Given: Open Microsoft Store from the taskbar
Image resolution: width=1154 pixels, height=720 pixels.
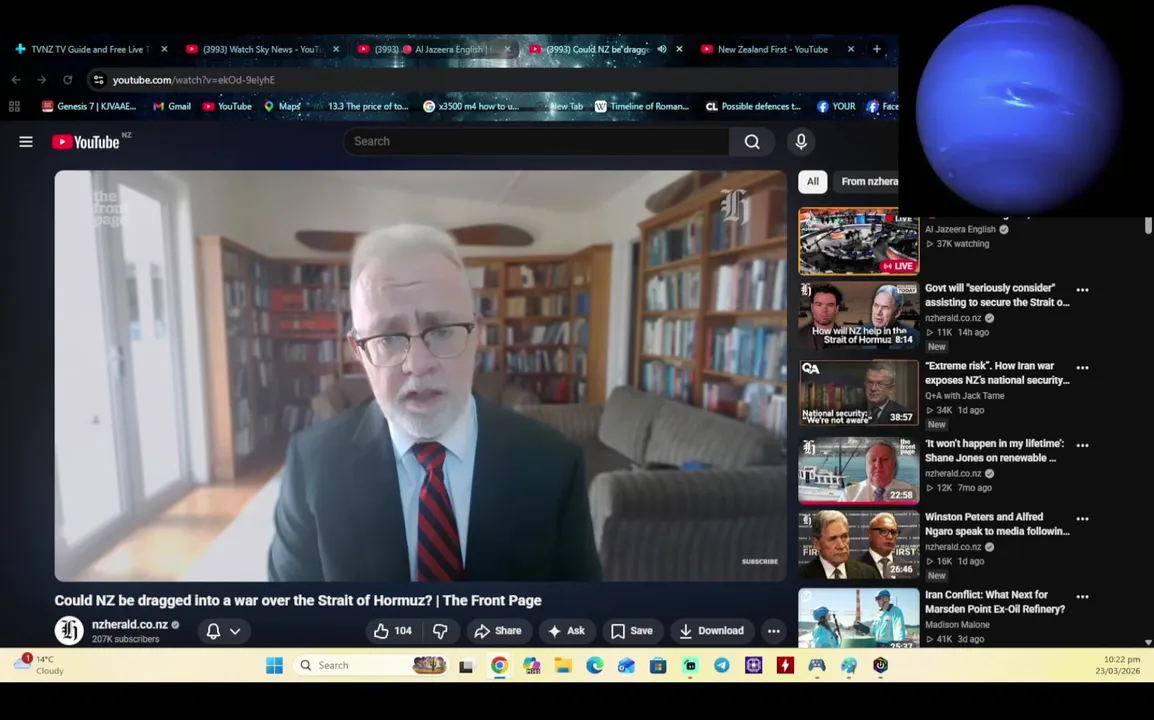Looking at the screenshot, I should tap(658, 666).
